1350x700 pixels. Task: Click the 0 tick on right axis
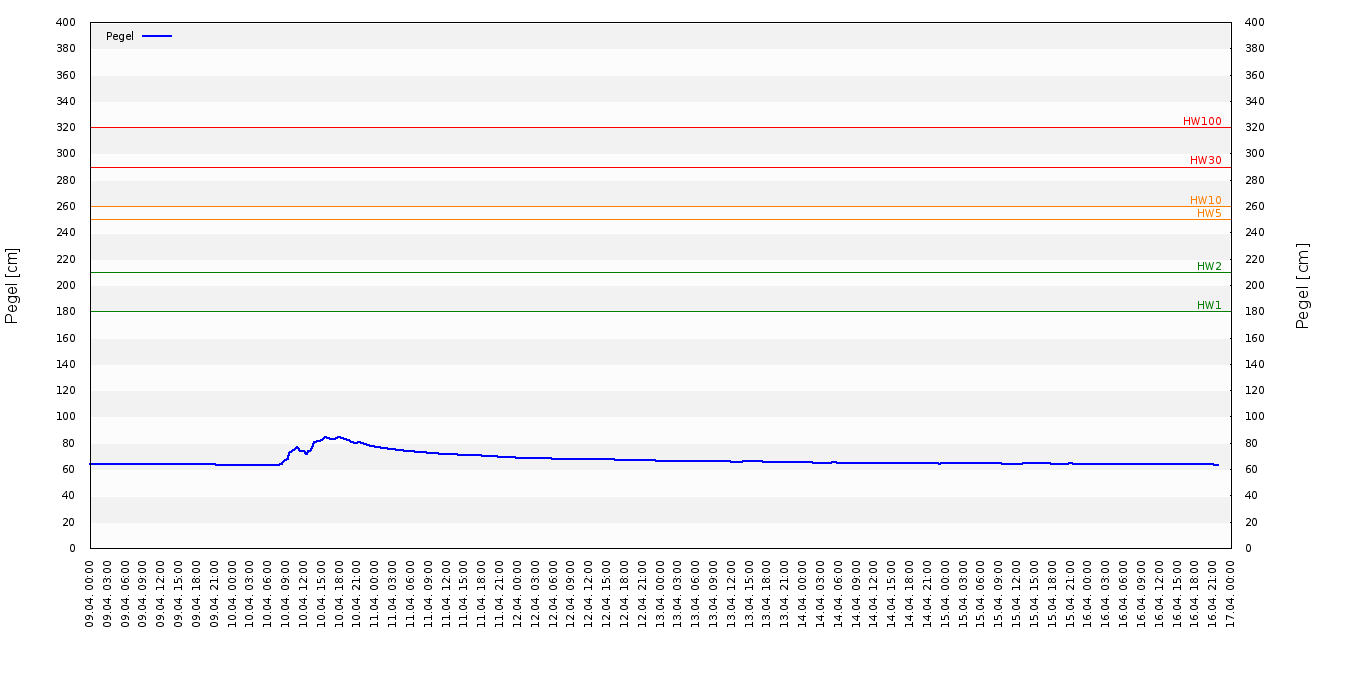pos(1248,548)
